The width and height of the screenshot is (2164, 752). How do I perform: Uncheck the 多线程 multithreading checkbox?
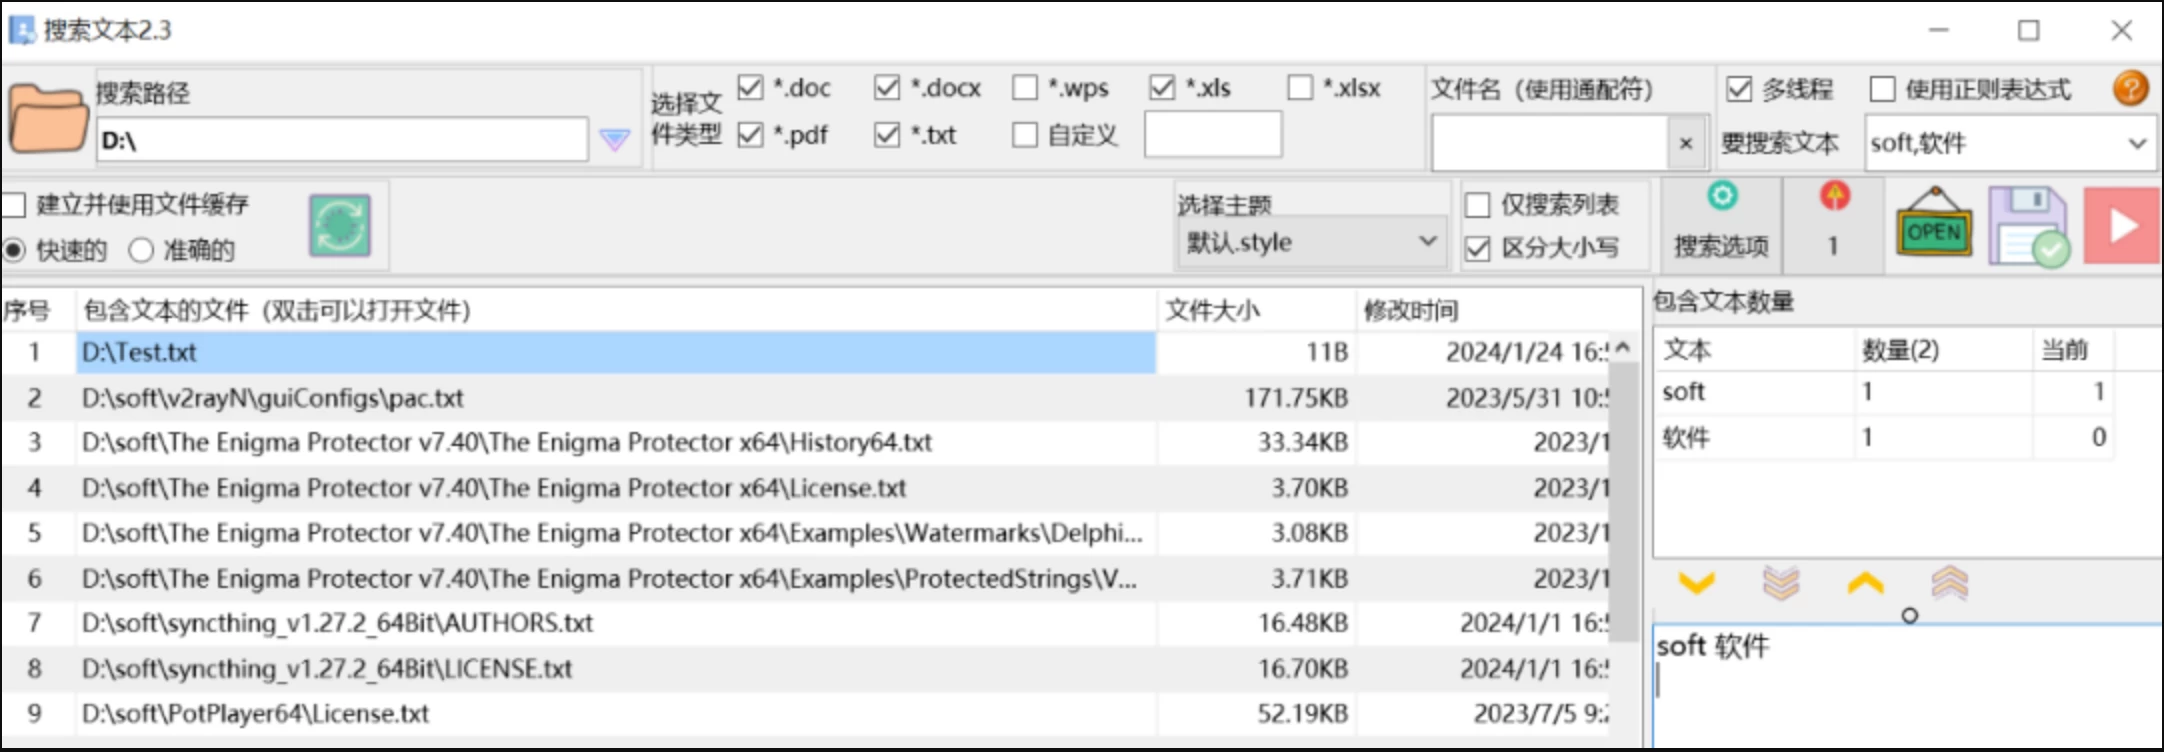[x=1740, y=89]
